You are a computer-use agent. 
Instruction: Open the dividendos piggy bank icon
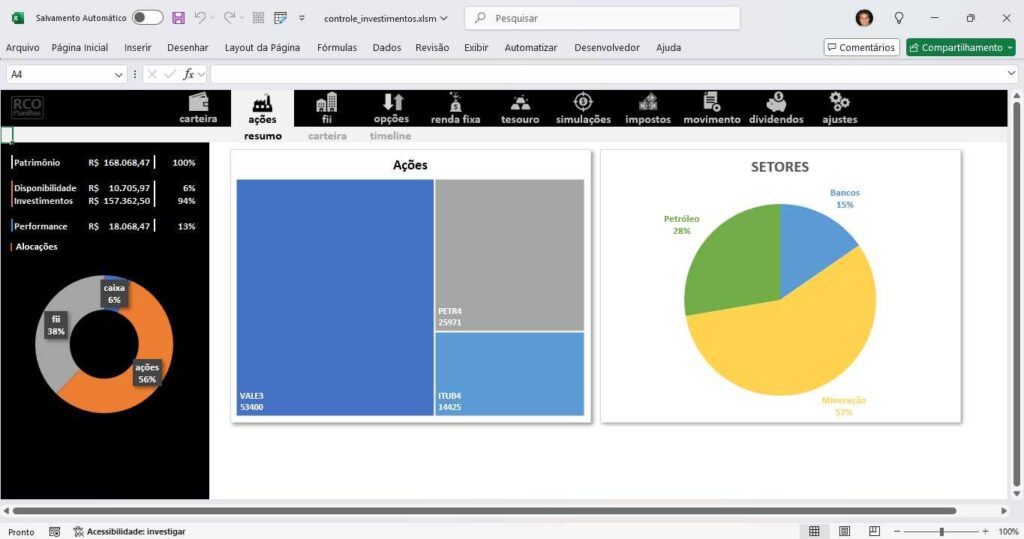[x=776, y=102]
